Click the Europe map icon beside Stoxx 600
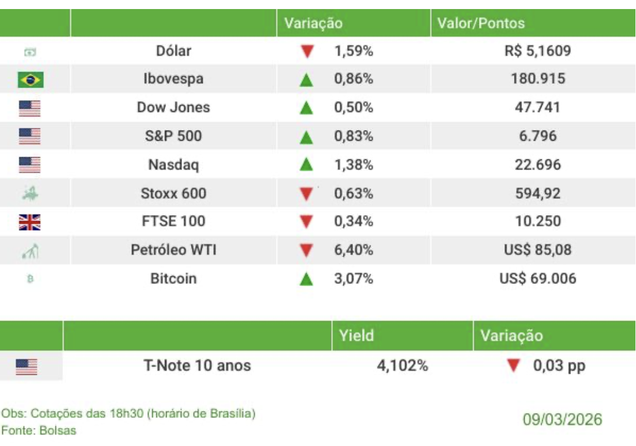This screenshot has width=636, height=446. (30, 193)
